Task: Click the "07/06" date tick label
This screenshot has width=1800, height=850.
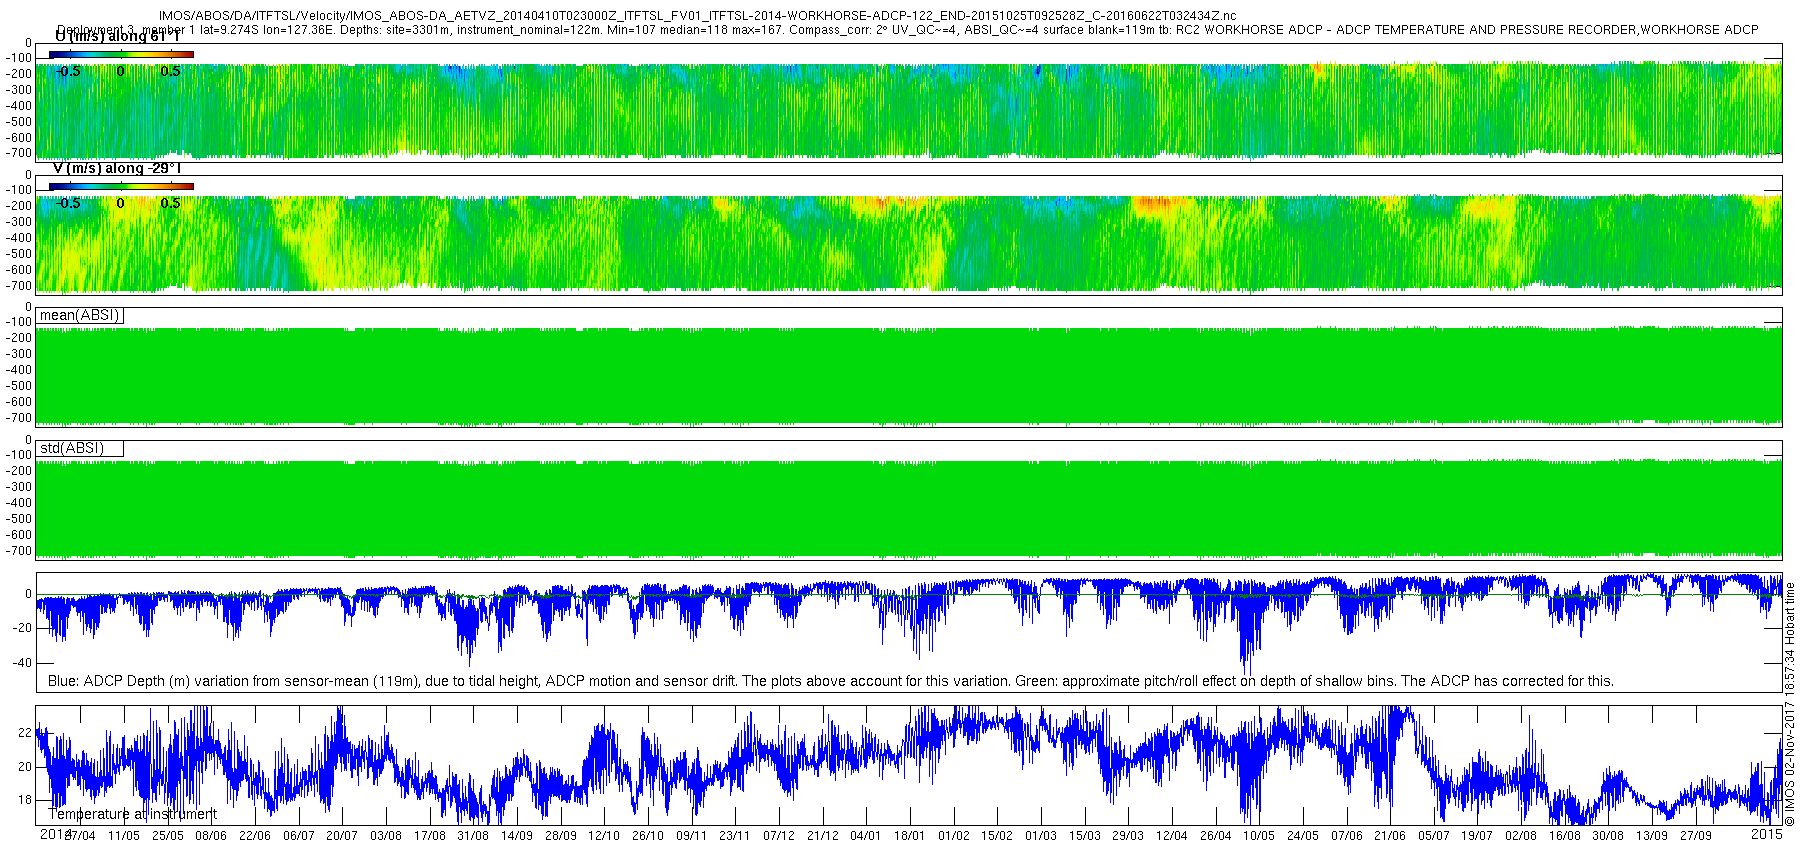Action: point(1346,836)
